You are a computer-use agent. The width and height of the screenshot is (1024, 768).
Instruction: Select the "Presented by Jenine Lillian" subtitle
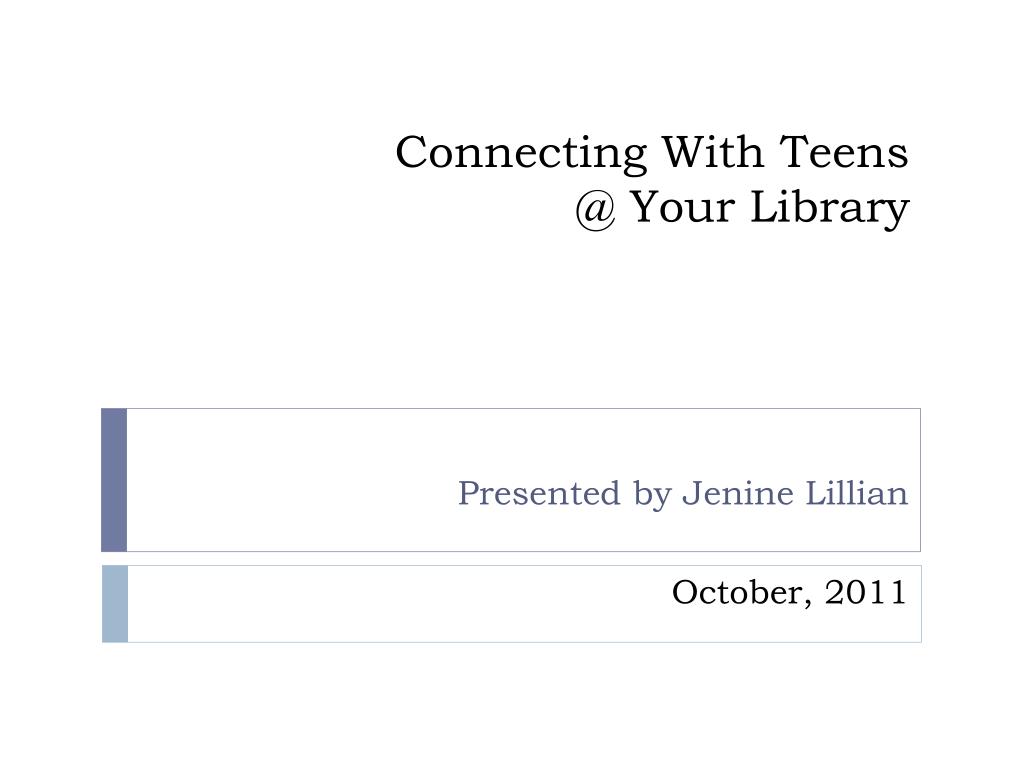tap(682, 494)
